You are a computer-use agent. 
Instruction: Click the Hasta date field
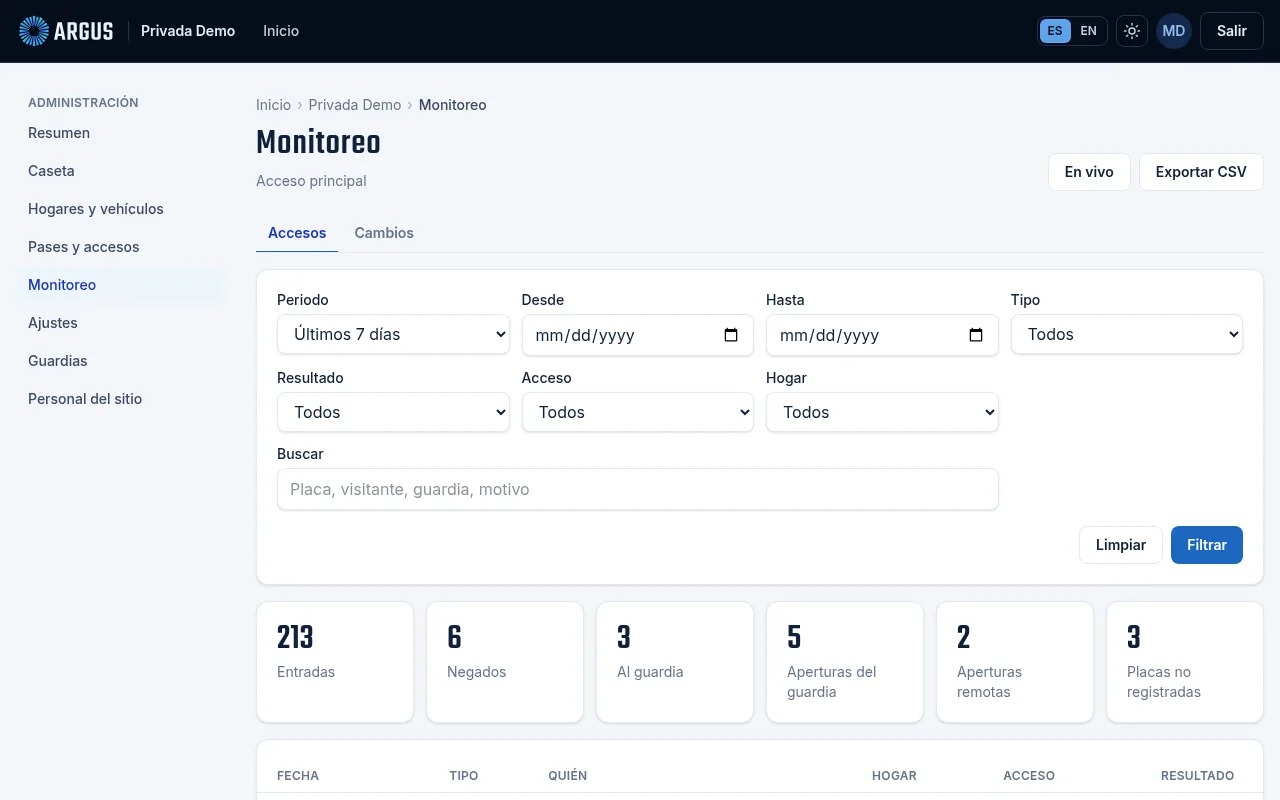tap(882, 335)
